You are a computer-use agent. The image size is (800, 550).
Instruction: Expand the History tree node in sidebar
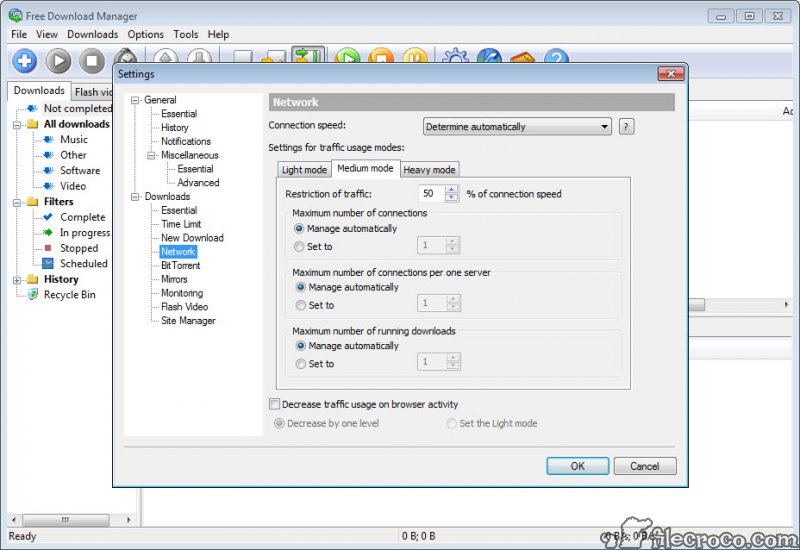17,280
